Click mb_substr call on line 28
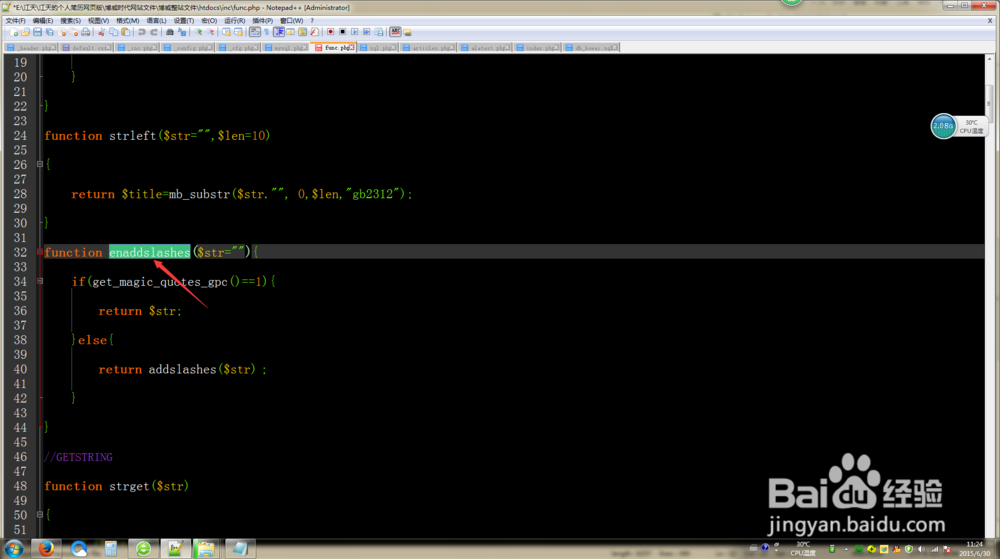The height and width of the screenshot is (559, 1000). pyautogui.click(x=199, y=194)
